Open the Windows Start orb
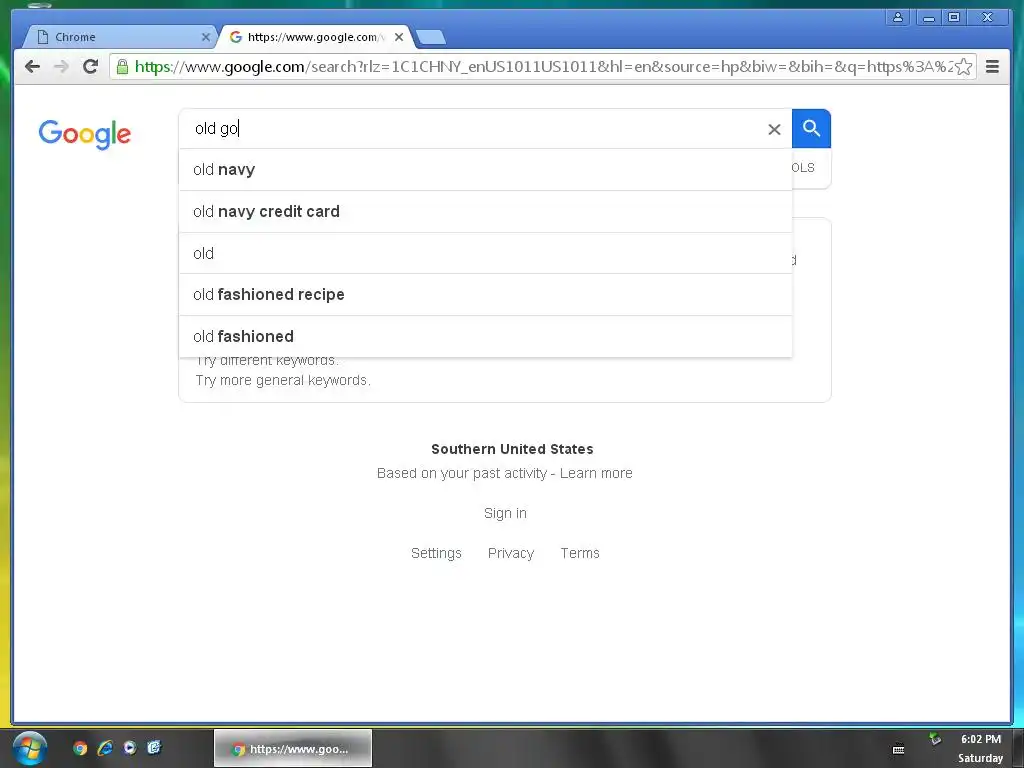1024x768 pixels. coord(29,748)
